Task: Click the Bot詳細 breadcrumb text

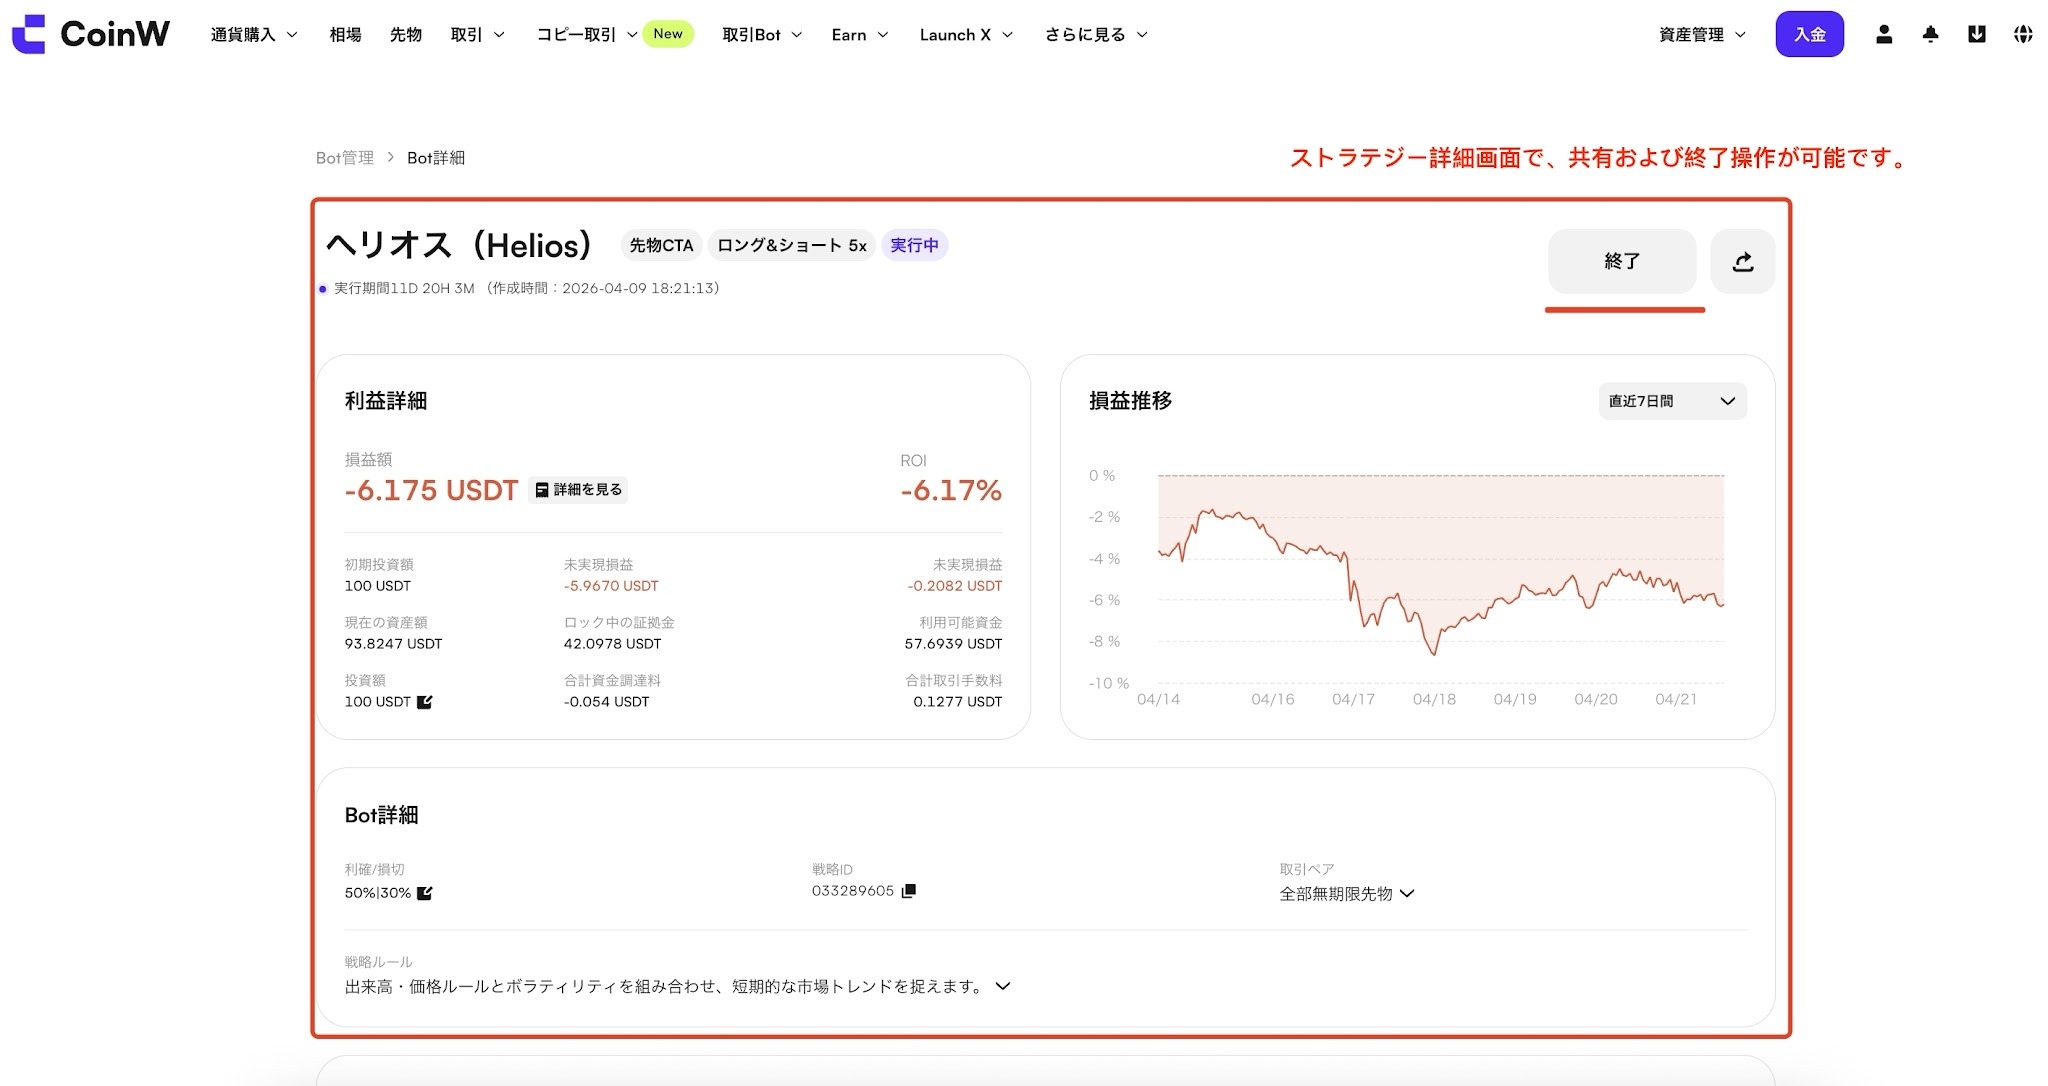Action: tap(436, 158)
